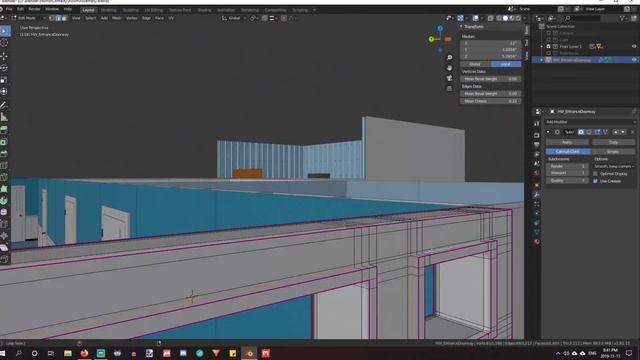Toggle camera view icon in viewport
This screenshot has width=640, height=360.
(449, 78)
